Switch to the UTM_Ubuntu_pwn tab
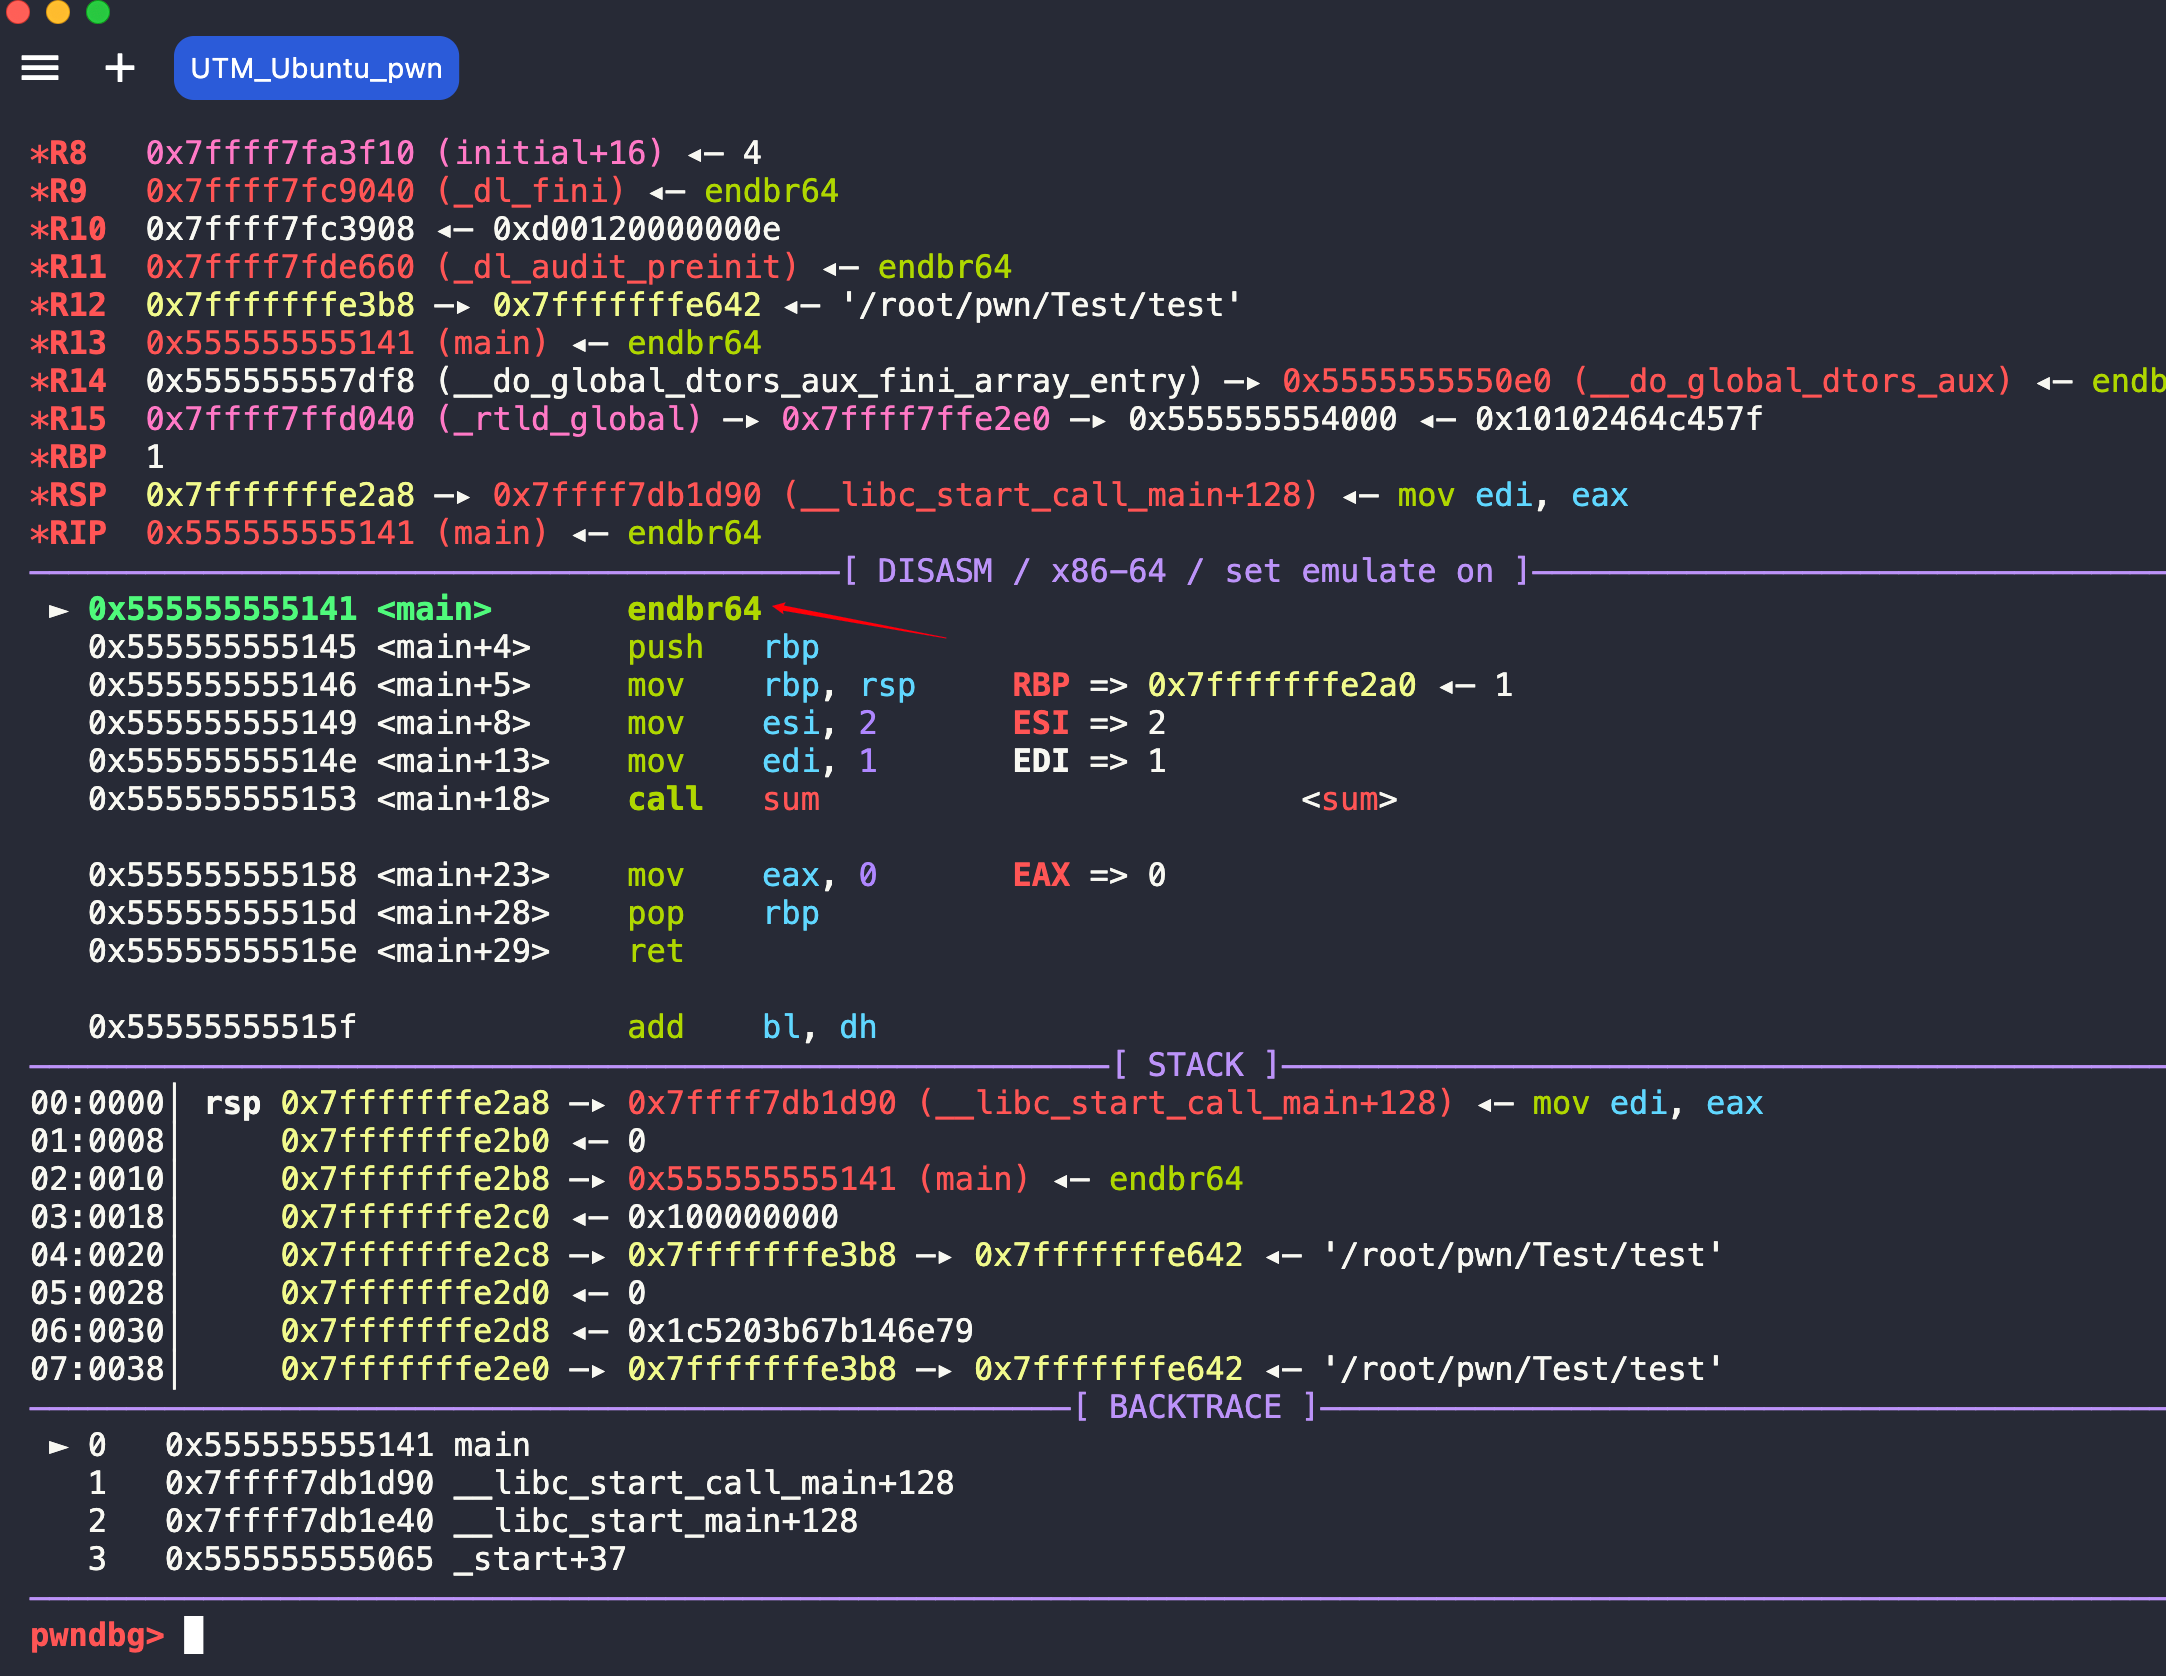This screenshot has height=1676, width=2166. 316,68
